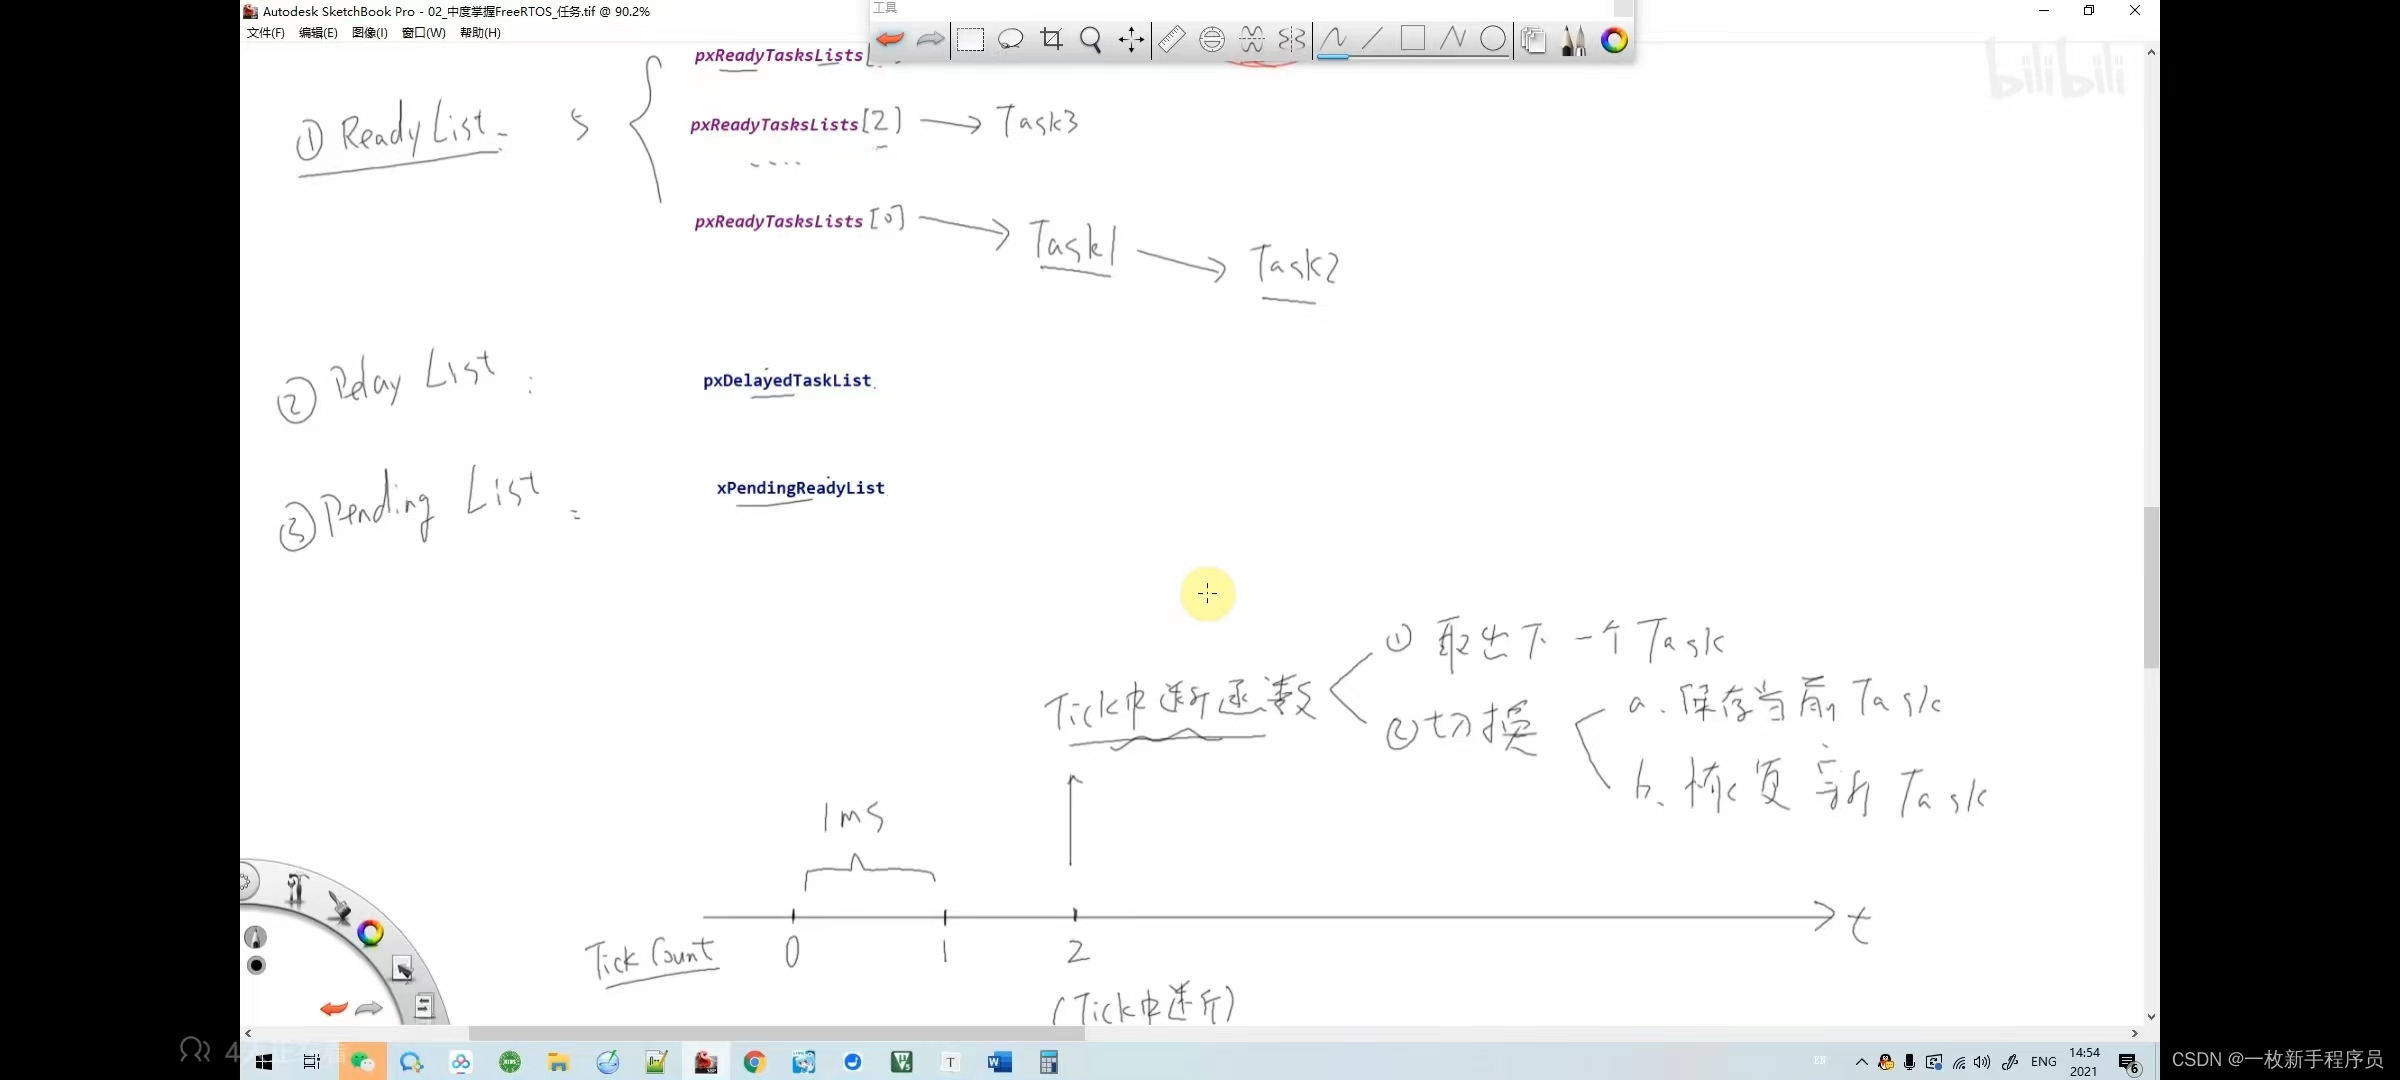Select the rectangular marquee selection tool
The height and width of the screenshot is (1080, 2400).
point(971,40)
